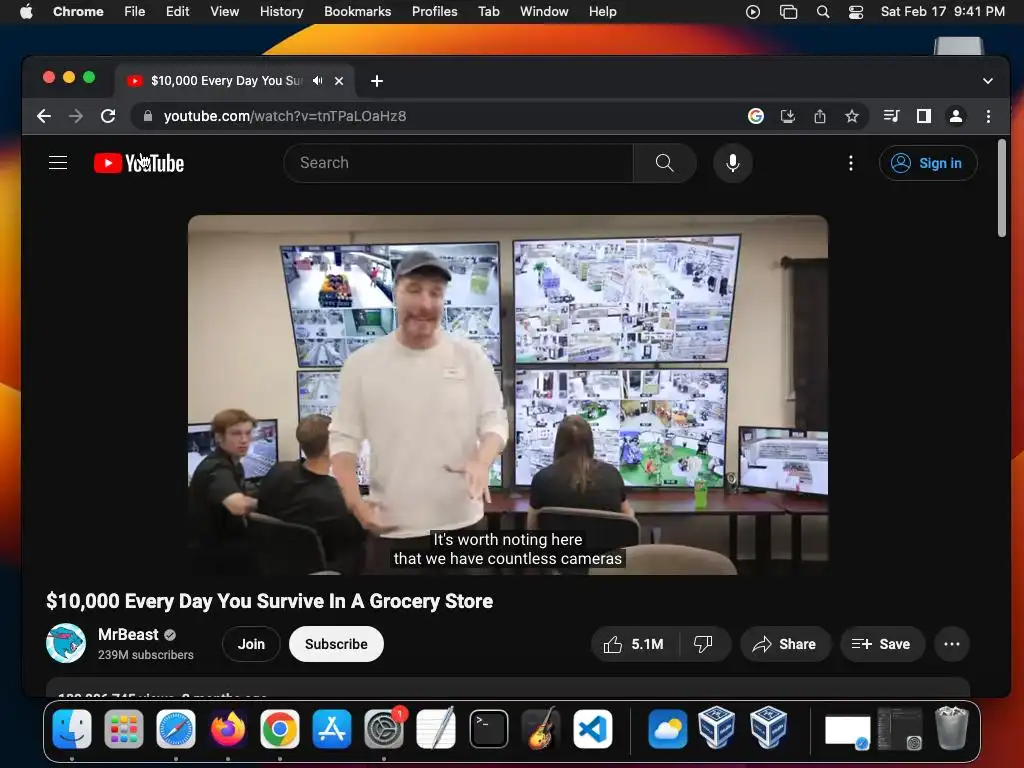The height and width of the screenshot is (768, 1024).
Task: Share the video
Action: tap(785, 644)
